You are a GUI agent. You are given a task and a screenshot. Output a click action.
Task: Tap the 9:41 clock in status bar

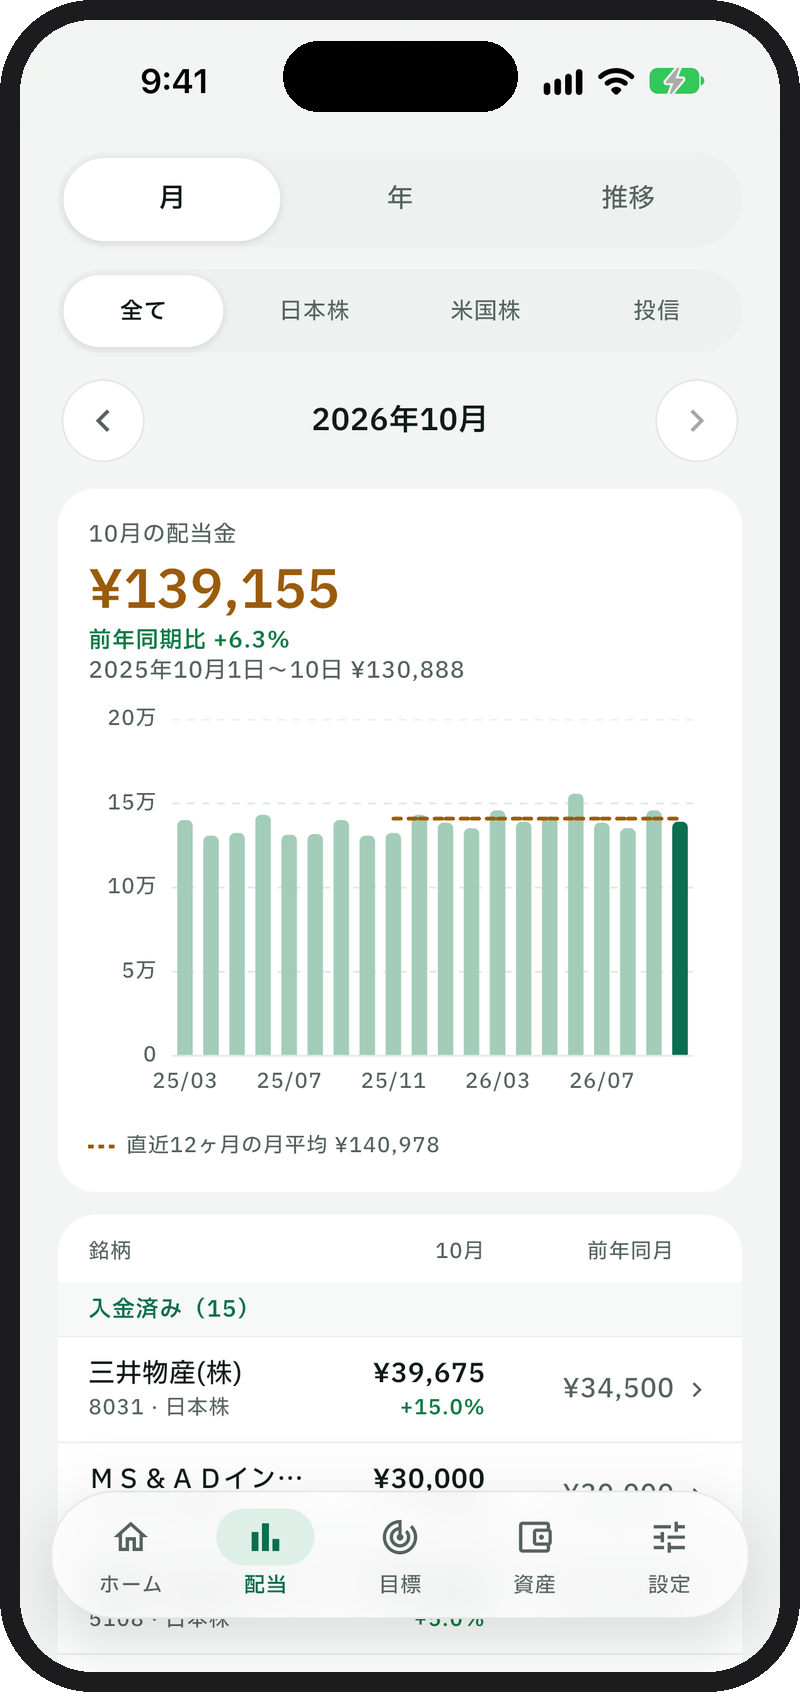coord(174,81)
